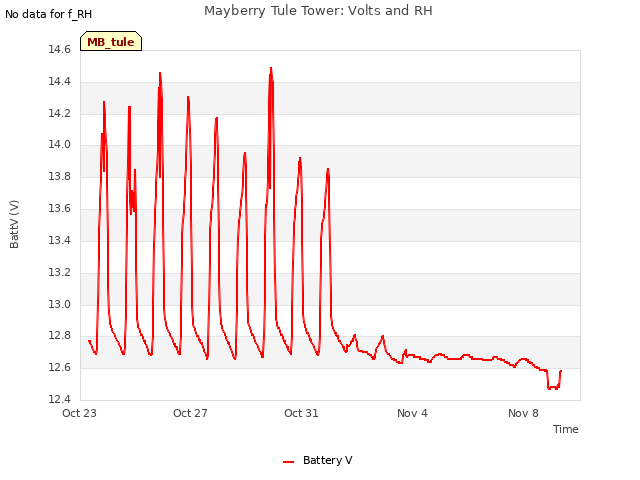Click the 'No data for f_RH' message
Viewport: 640px width, 480px height.
(x=49, y=14)
